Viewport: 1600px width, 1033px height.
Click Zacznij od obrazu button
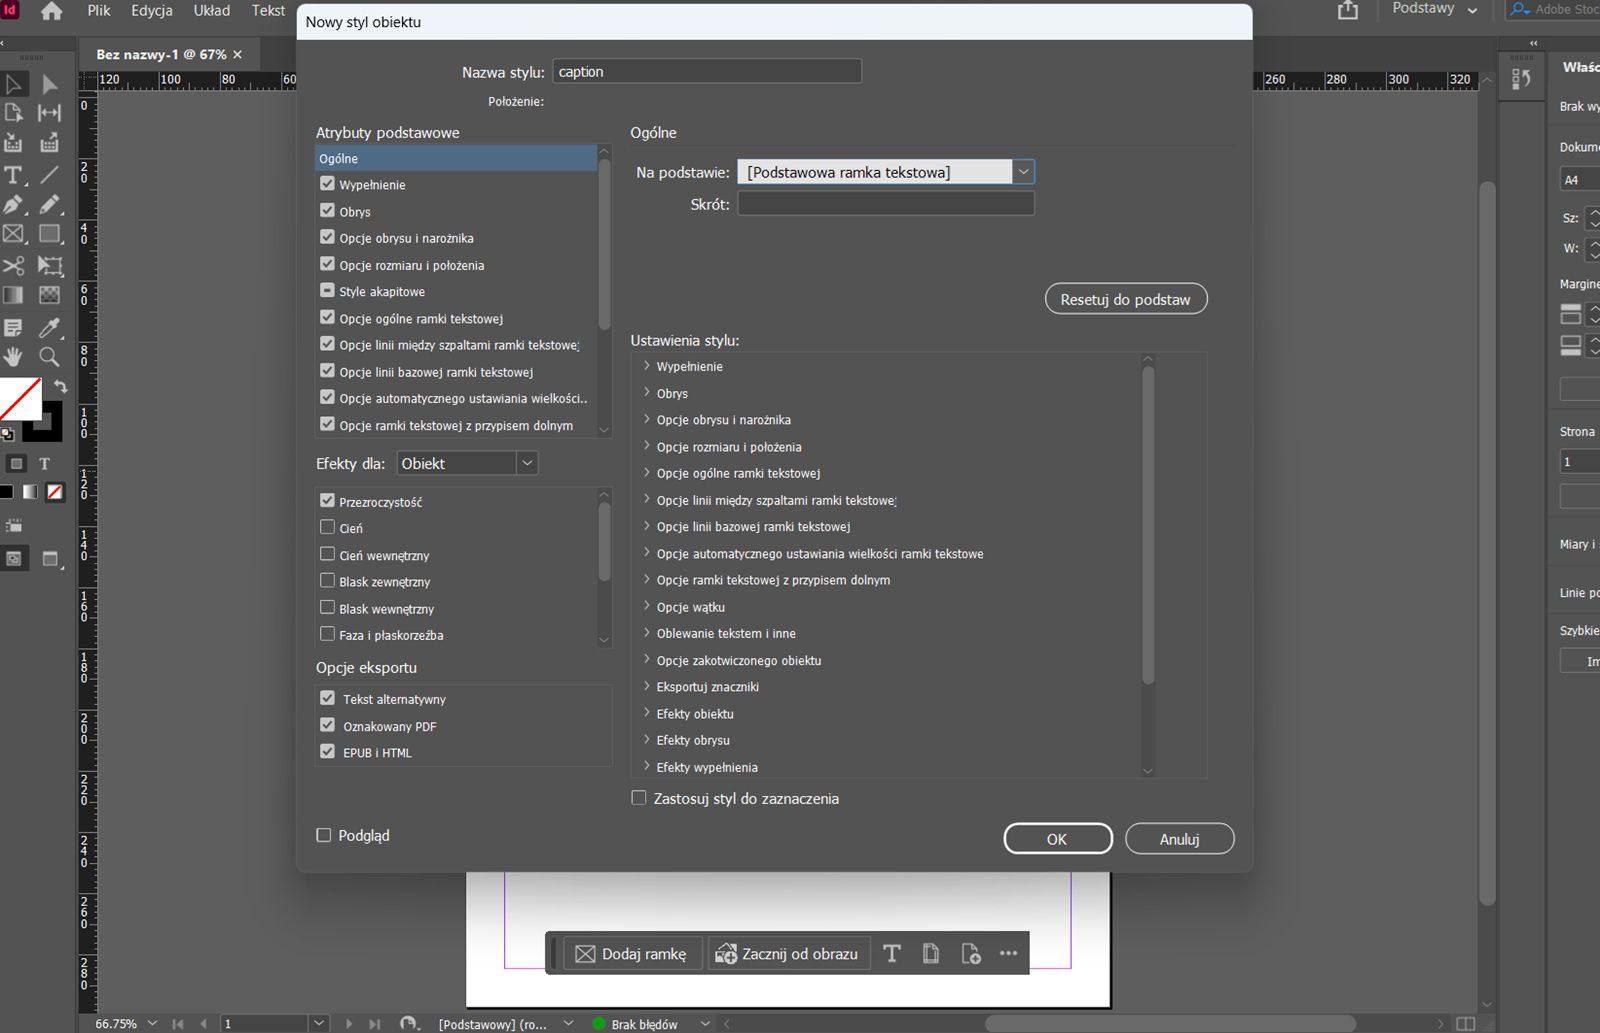pyautogui.click(x=788, y=954)
